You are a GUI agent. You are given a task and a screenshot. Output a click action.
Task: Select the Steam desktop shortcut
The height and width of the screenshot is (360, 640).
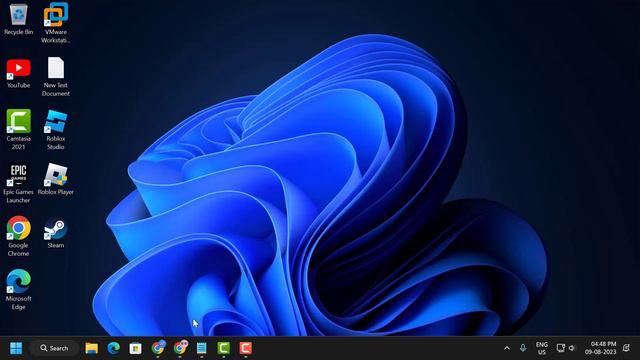pos(56,232)
